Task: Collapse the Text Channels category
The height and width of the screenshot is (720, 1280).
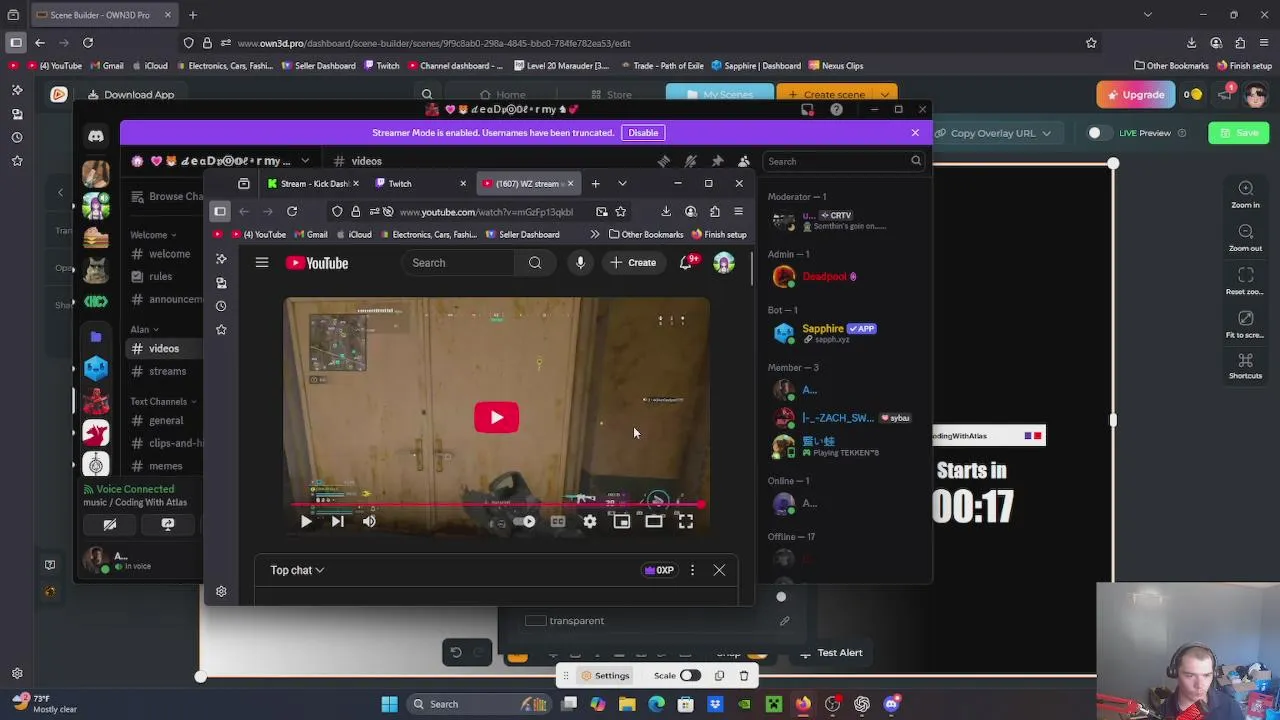Action: 163,401
